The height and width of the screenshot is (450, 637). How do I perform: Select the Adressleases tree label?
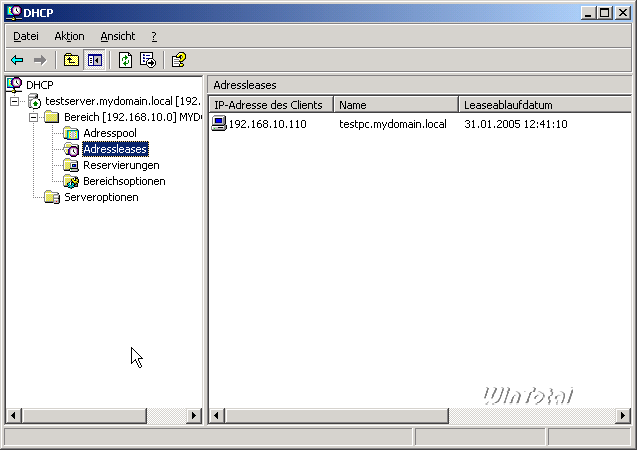pos(115,149)
